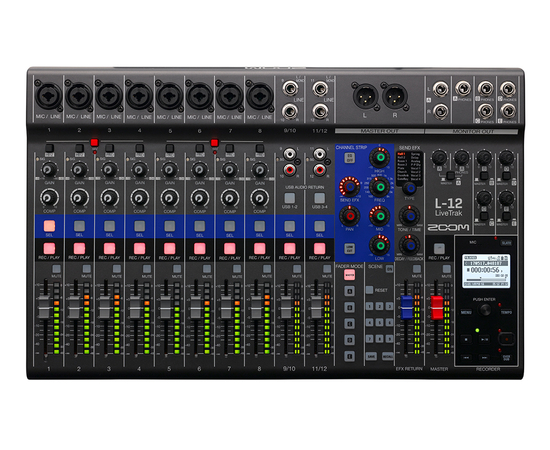Viewport: 550px width, 450px height.
Task: Click the MASTER OUT L XLR connector
Action: pyautogui.click(x=365, y=96)
